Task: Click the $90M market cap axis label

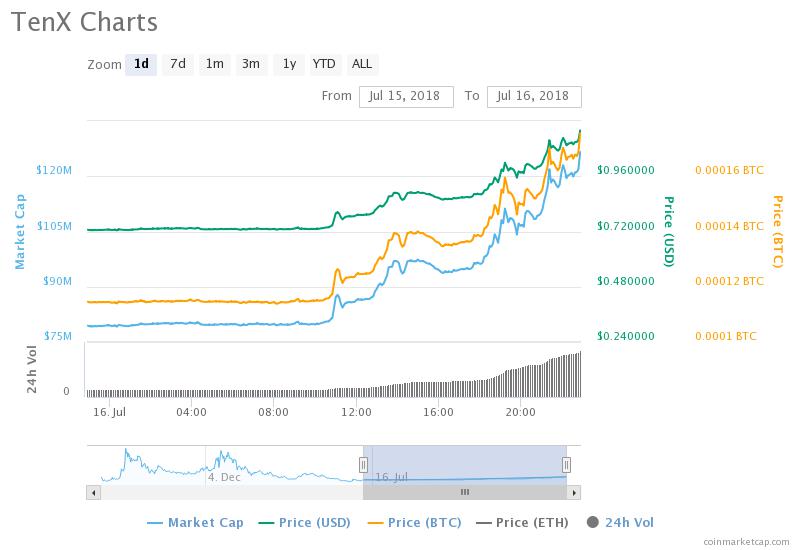Action: coord(57,281)
